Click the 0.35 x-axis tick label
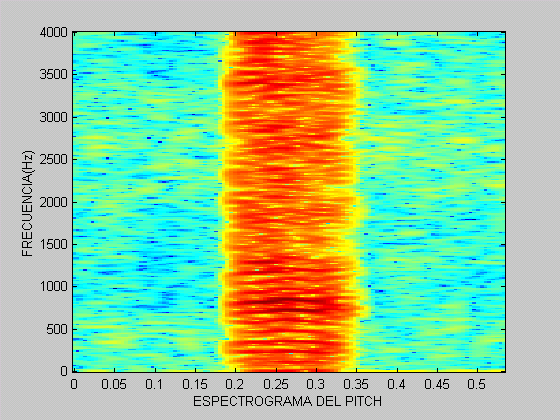The width and height of the screenshot is (560, 420). (x=356, y=384)
